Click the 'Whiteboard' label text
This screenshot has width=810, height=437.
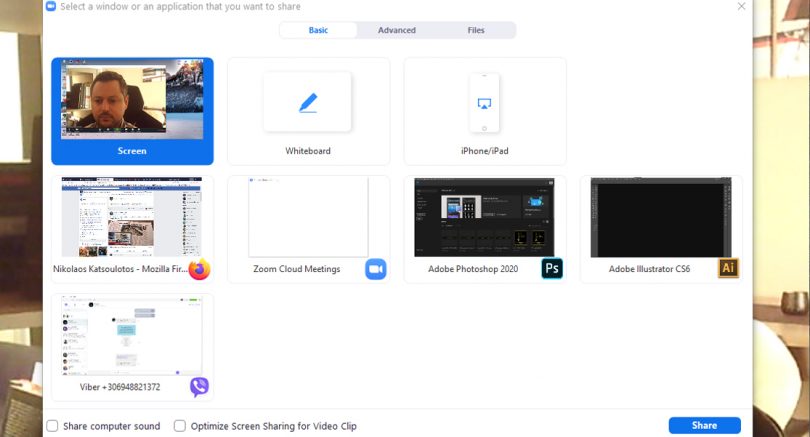308,151
